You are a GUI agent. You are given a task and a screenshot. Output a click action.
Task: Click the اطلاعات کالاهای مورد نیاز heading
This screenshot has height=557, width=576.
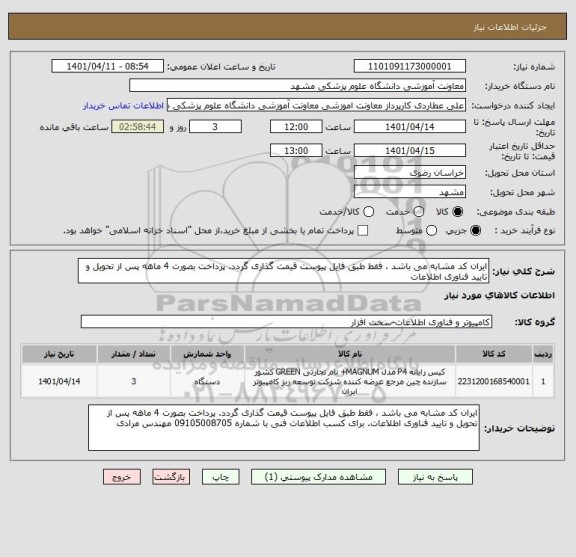point(500,296)
